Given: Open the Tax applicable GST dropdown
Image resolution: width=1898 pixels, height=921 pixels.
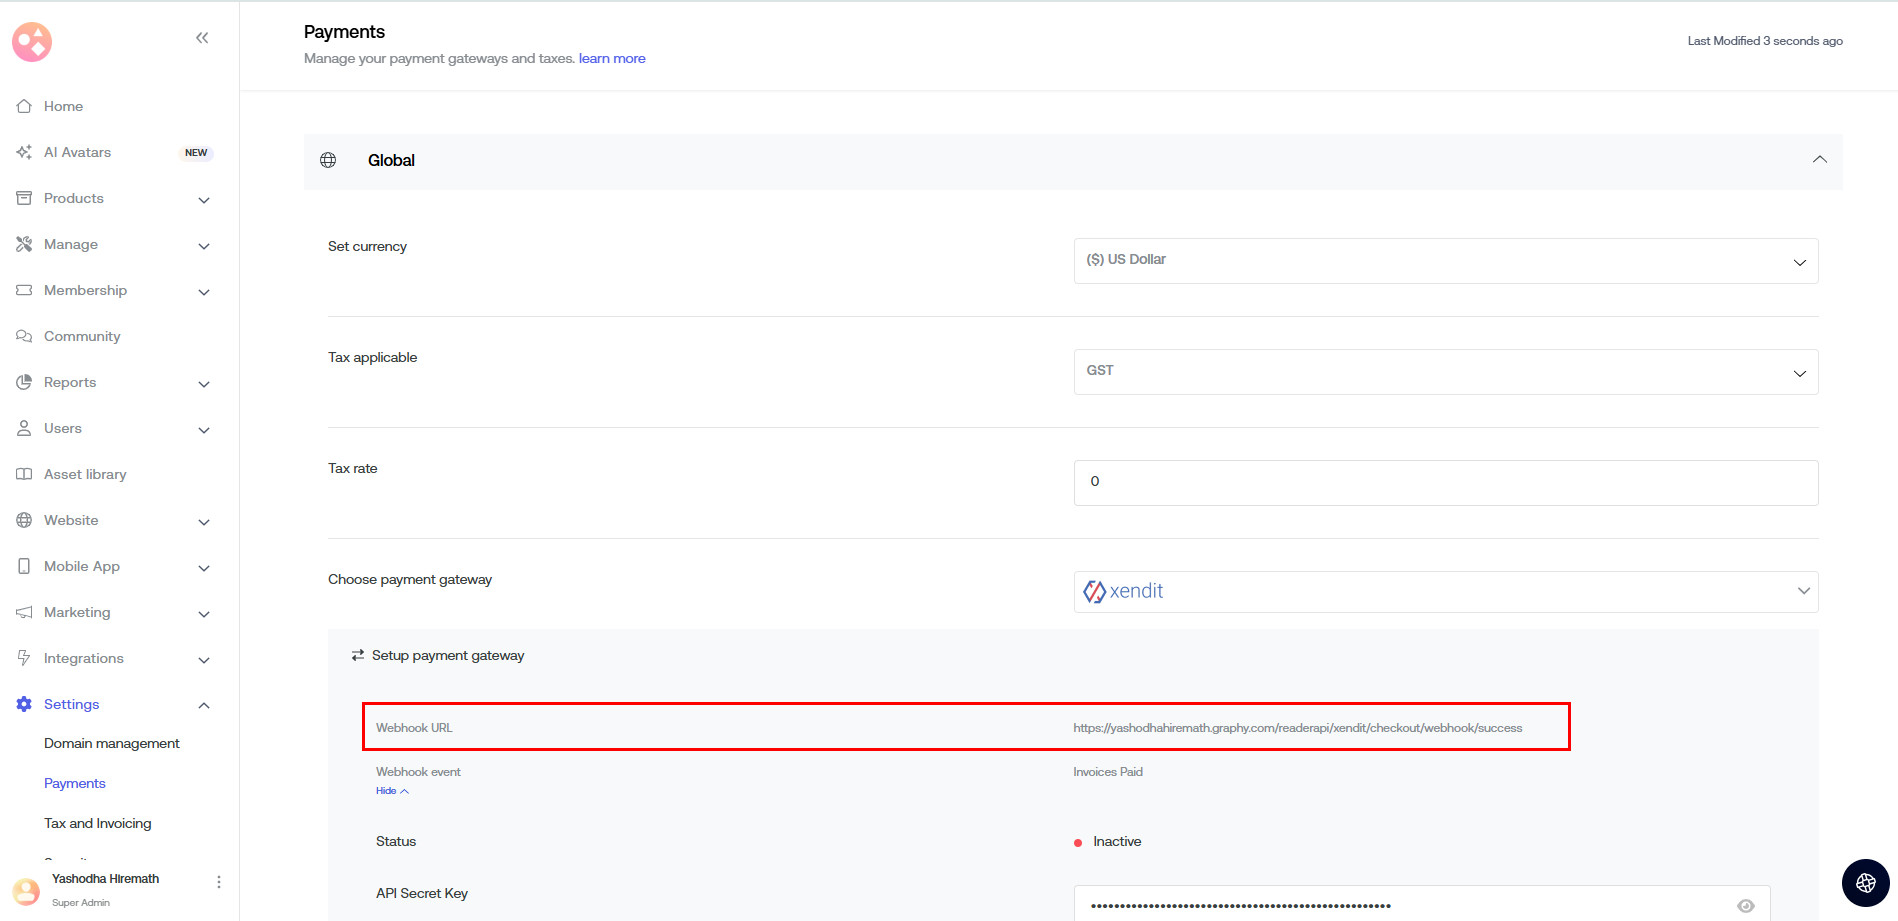Looking at the screenshot, I should (x=1445, y=372).
